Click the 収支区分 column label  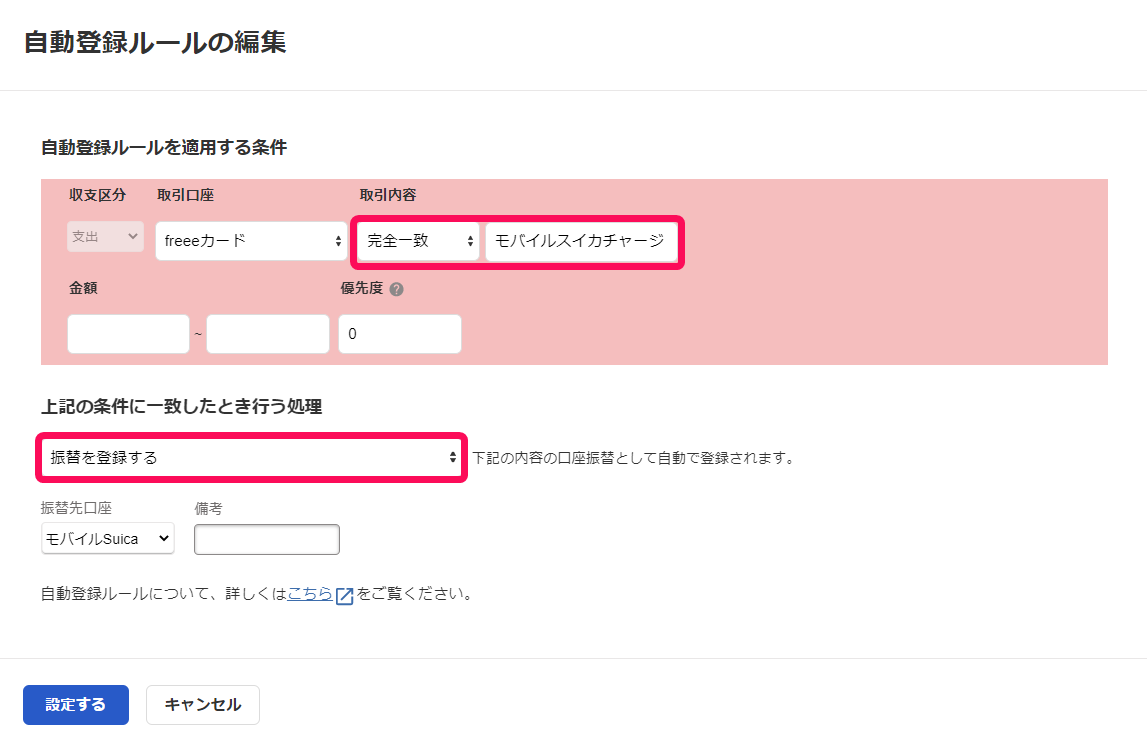click(97, 195)
